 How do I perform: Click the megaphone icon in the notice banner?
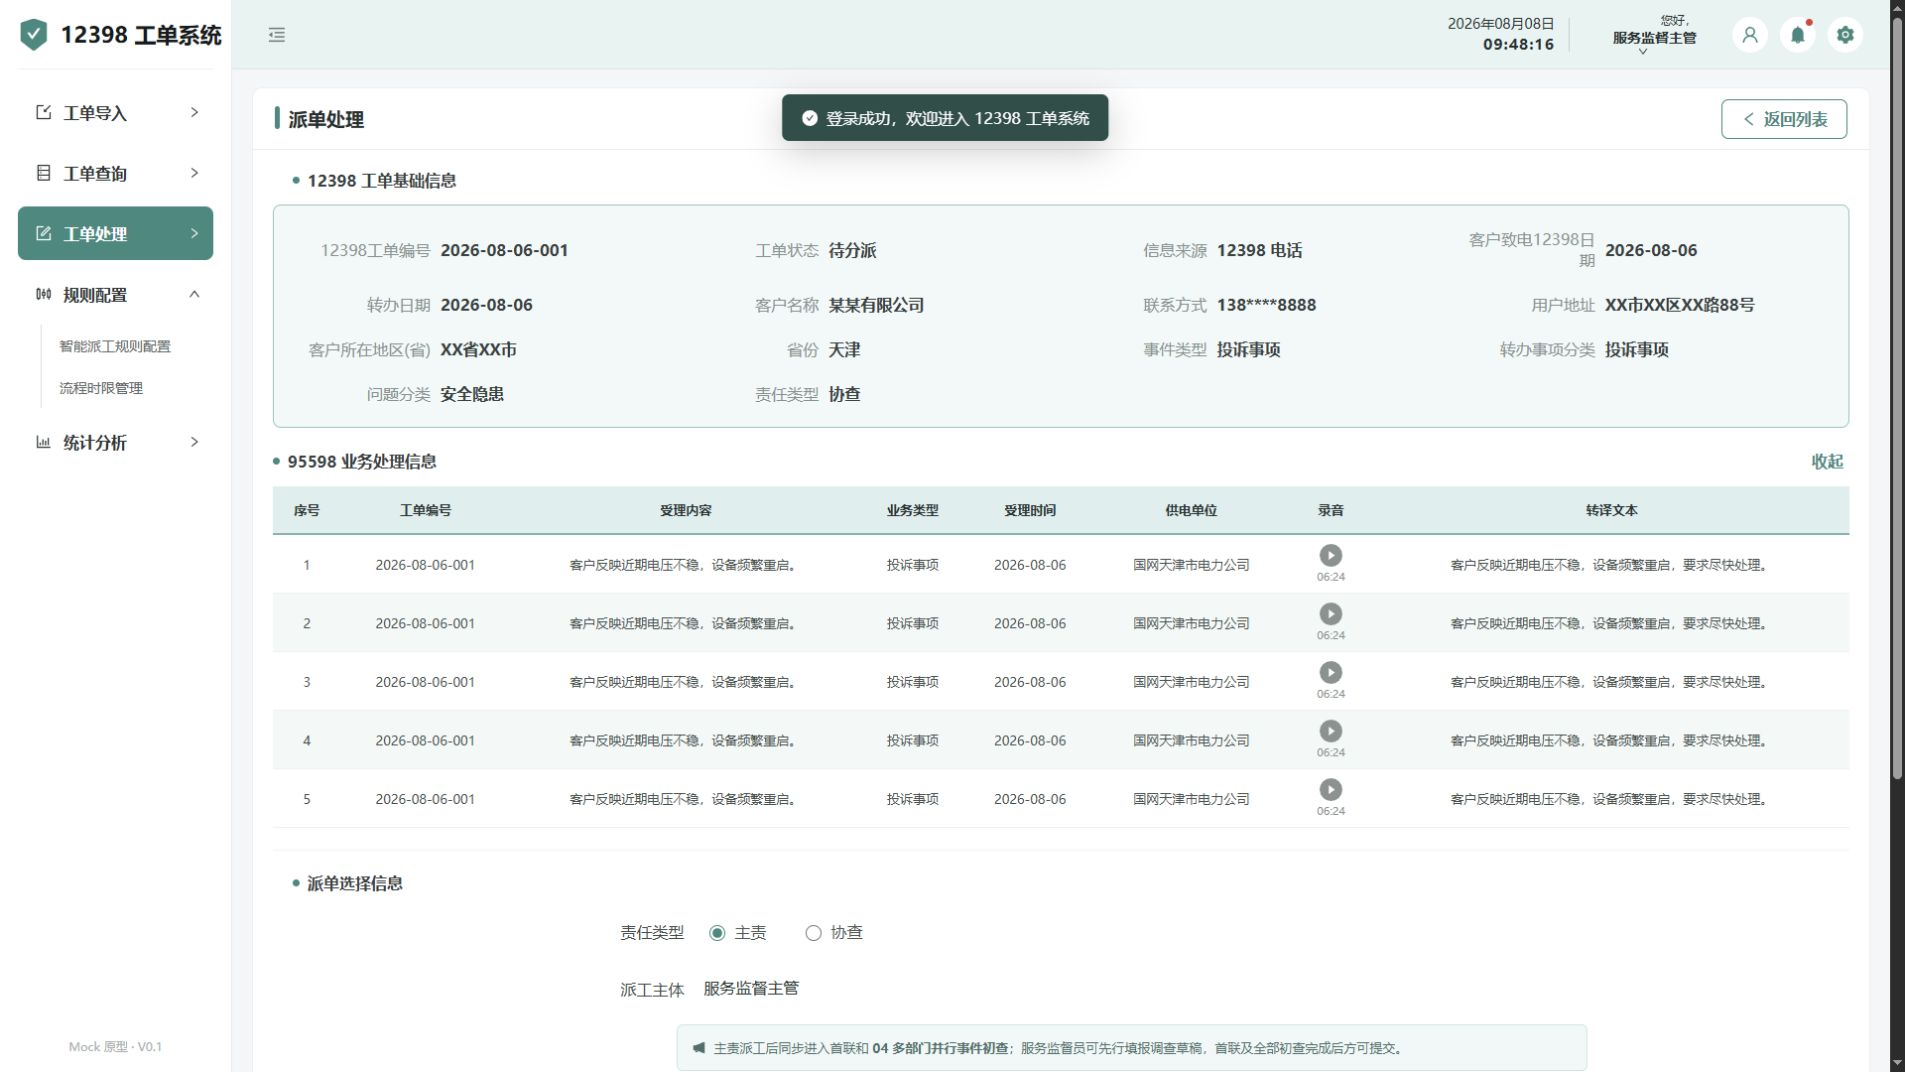[699, 1048]
